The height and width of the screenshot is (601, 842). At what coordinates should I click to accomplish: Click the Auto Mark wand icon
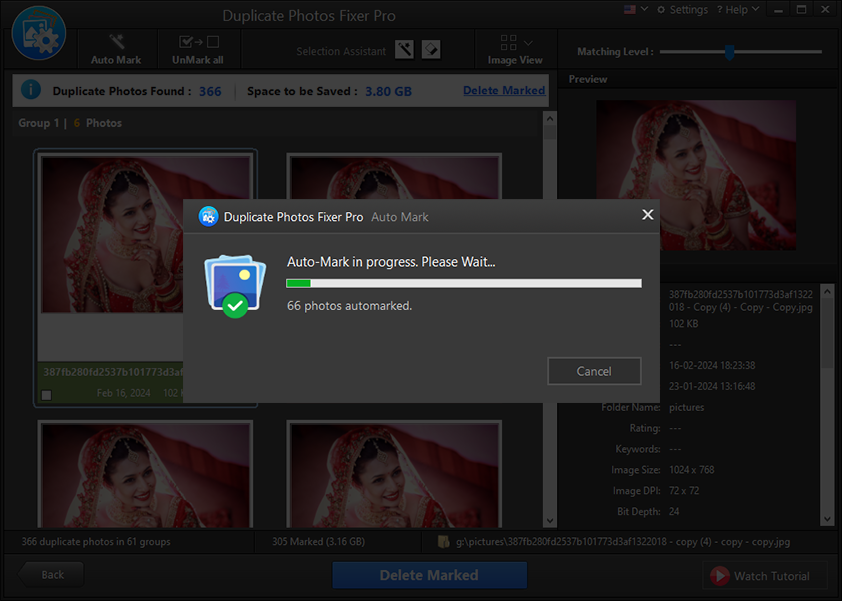point(117,41)
